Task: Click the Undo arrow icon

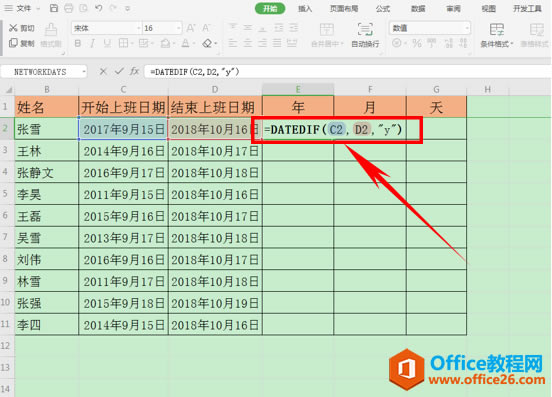Action: [99, 8]
